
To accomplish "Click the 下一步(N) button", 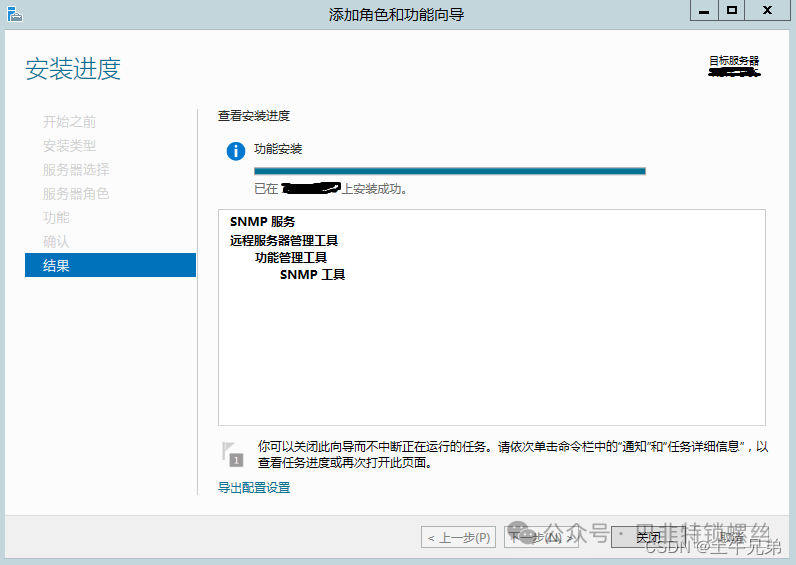I will [x=541, y=537].
